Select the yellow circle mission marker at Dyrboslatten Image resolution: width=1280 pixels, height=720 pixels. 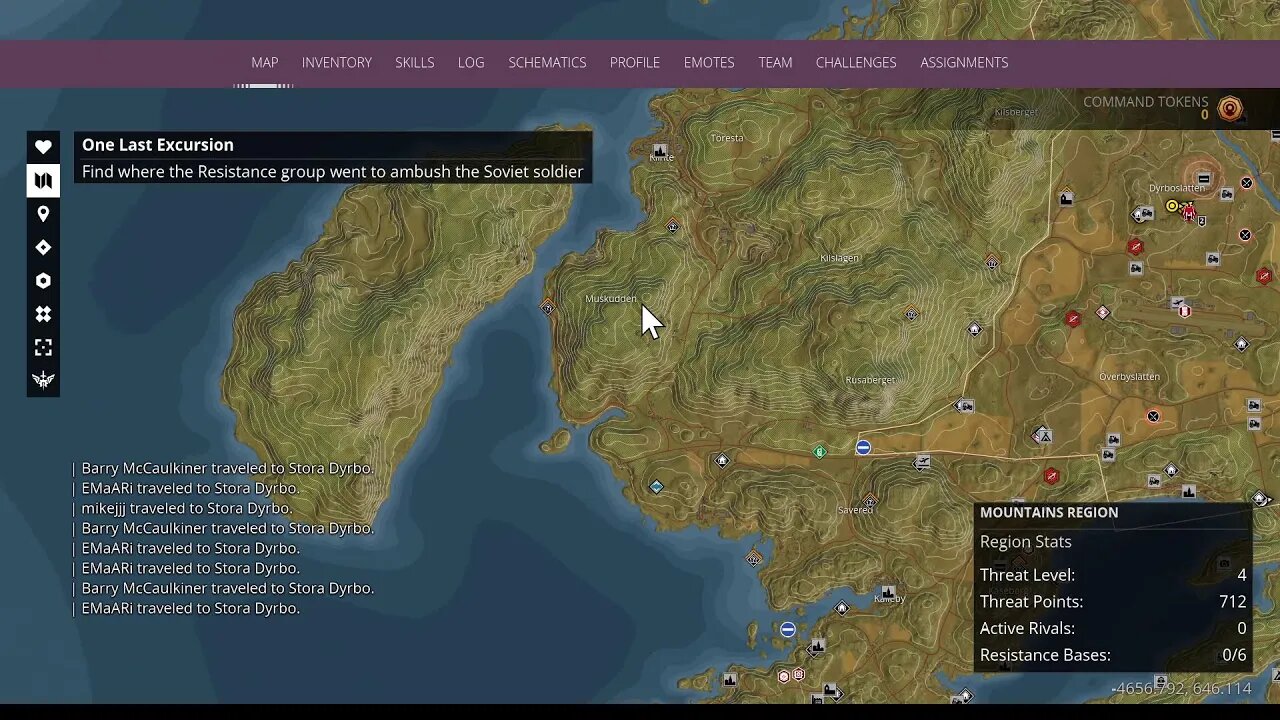tap(1172, 207)
